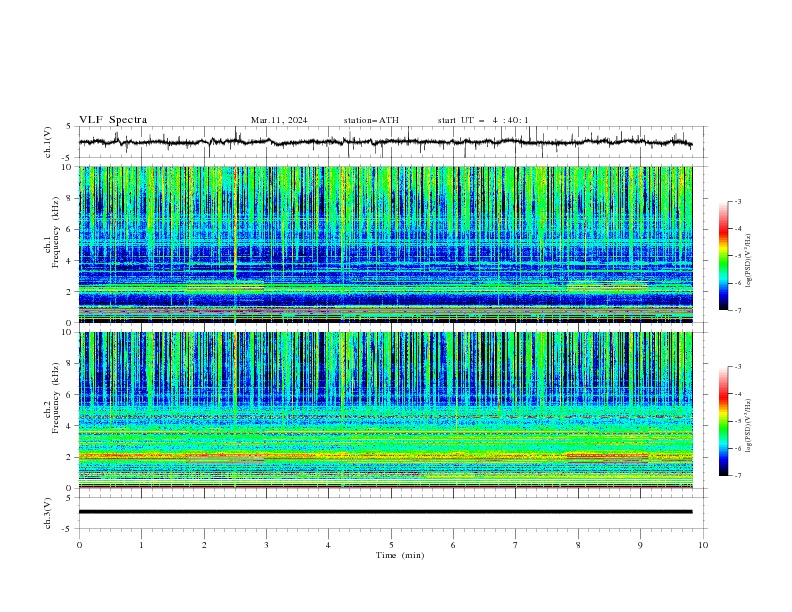The height and width of the screenshot is (612, 792).
Task: Click the ch.1 PSD color scale bar
Action: click(x=723, y=256)
